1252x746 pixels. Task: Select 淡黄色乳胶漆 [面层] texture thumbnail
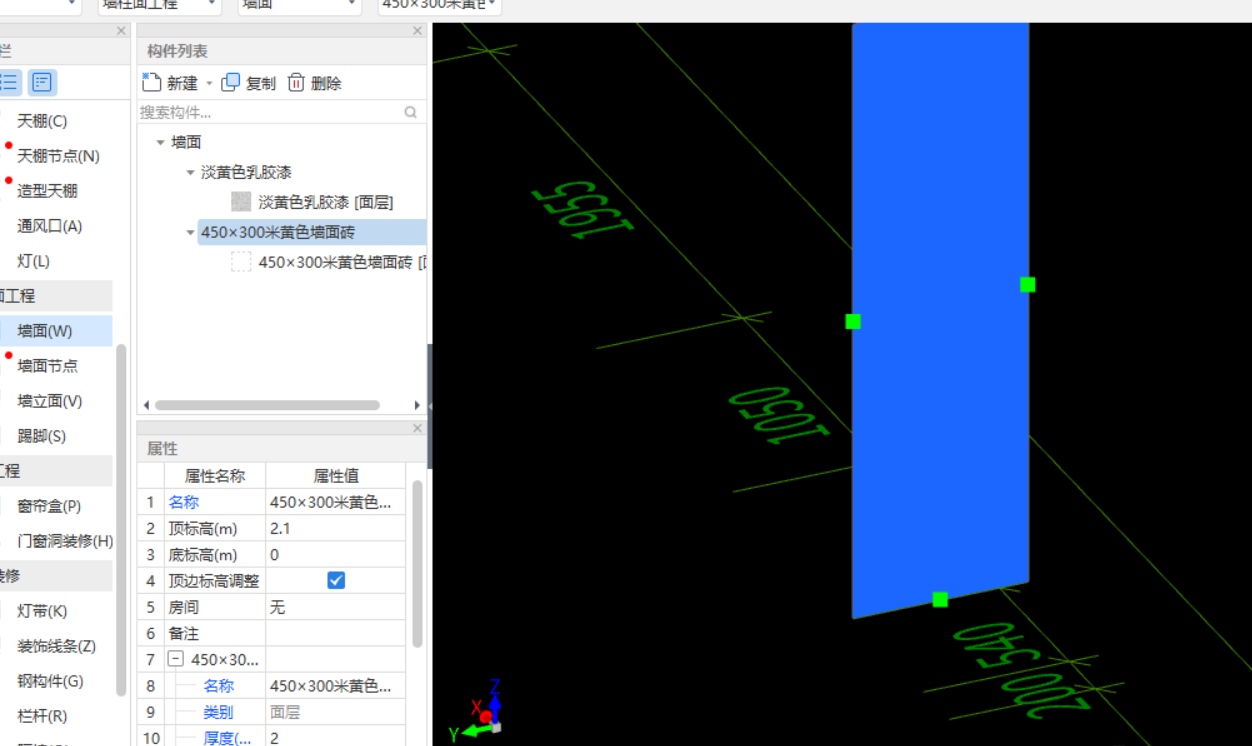pos(241,202)
